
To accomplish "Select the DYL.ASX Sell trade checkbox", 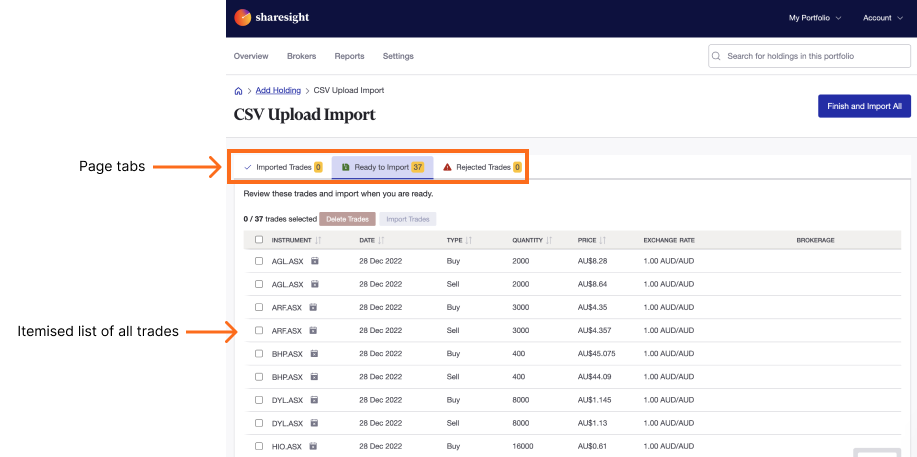I will point(259,423).
